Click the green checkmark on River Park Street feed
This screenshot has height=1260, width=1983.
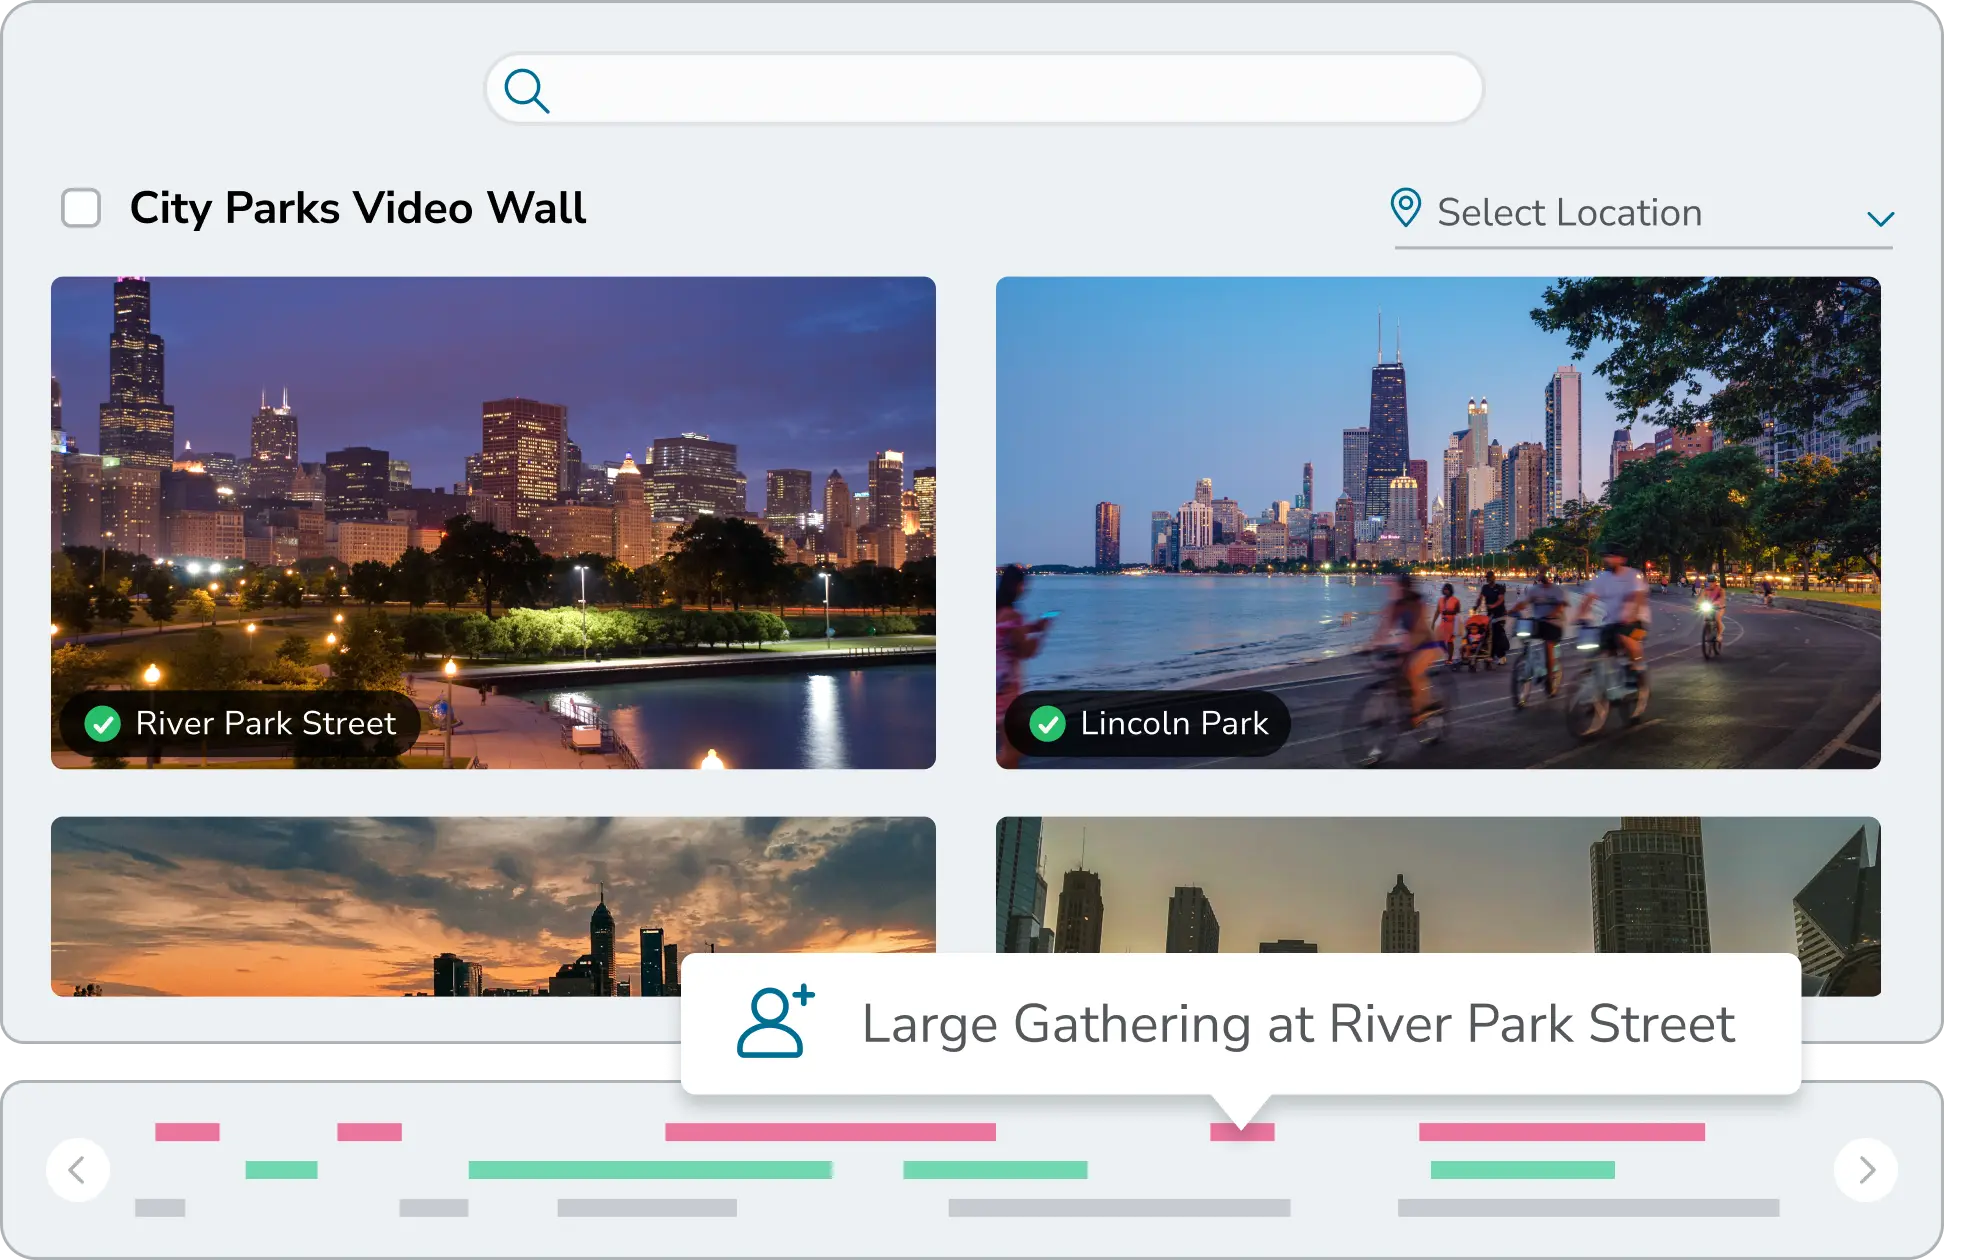103,722
